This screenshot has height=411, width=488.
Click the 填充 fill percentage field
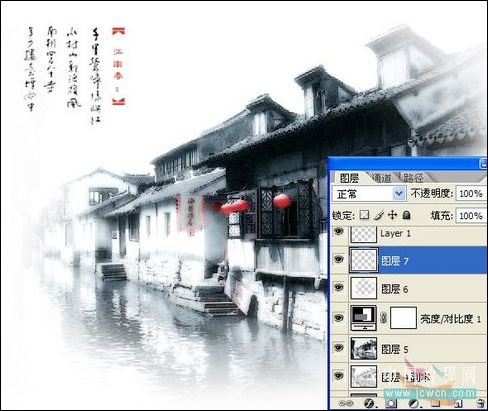coord(471,216)
